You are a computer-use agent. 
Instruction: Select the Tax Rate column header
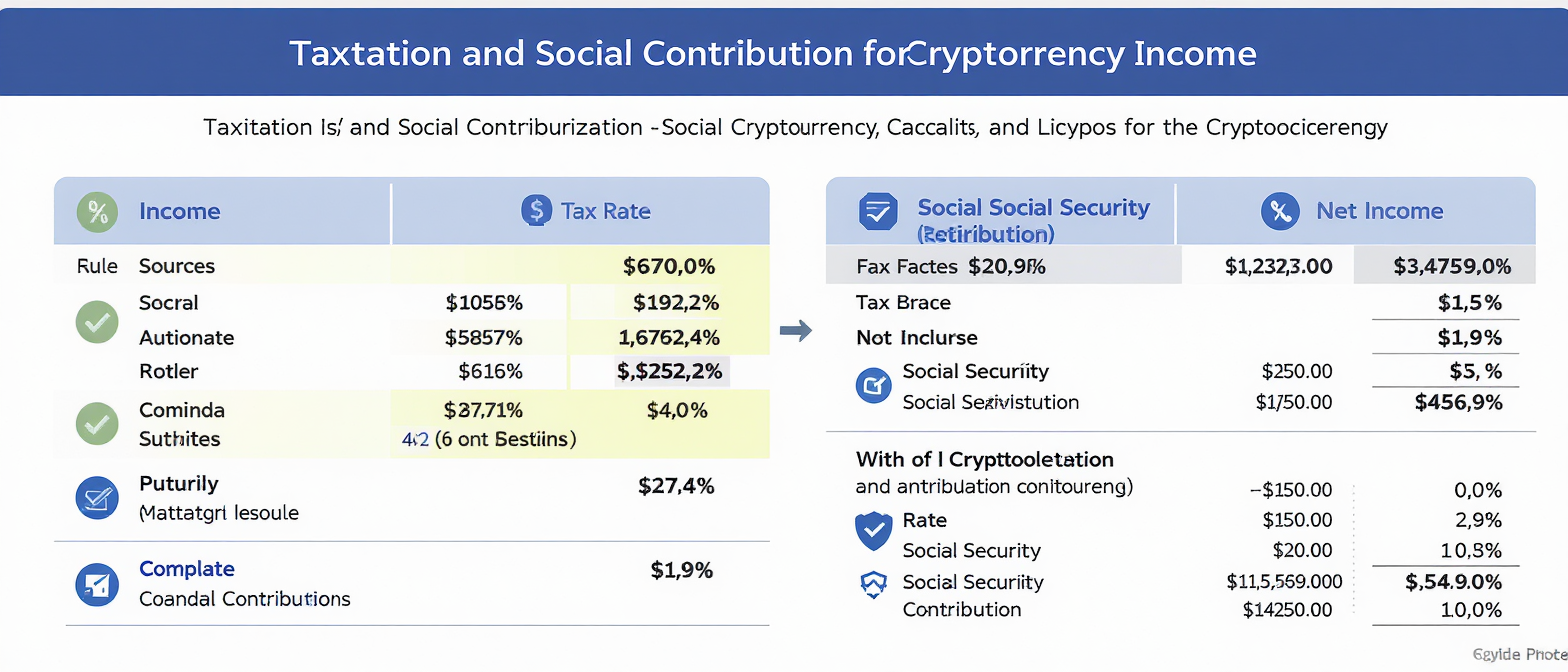pyautogui.click(x=605, y=211)
